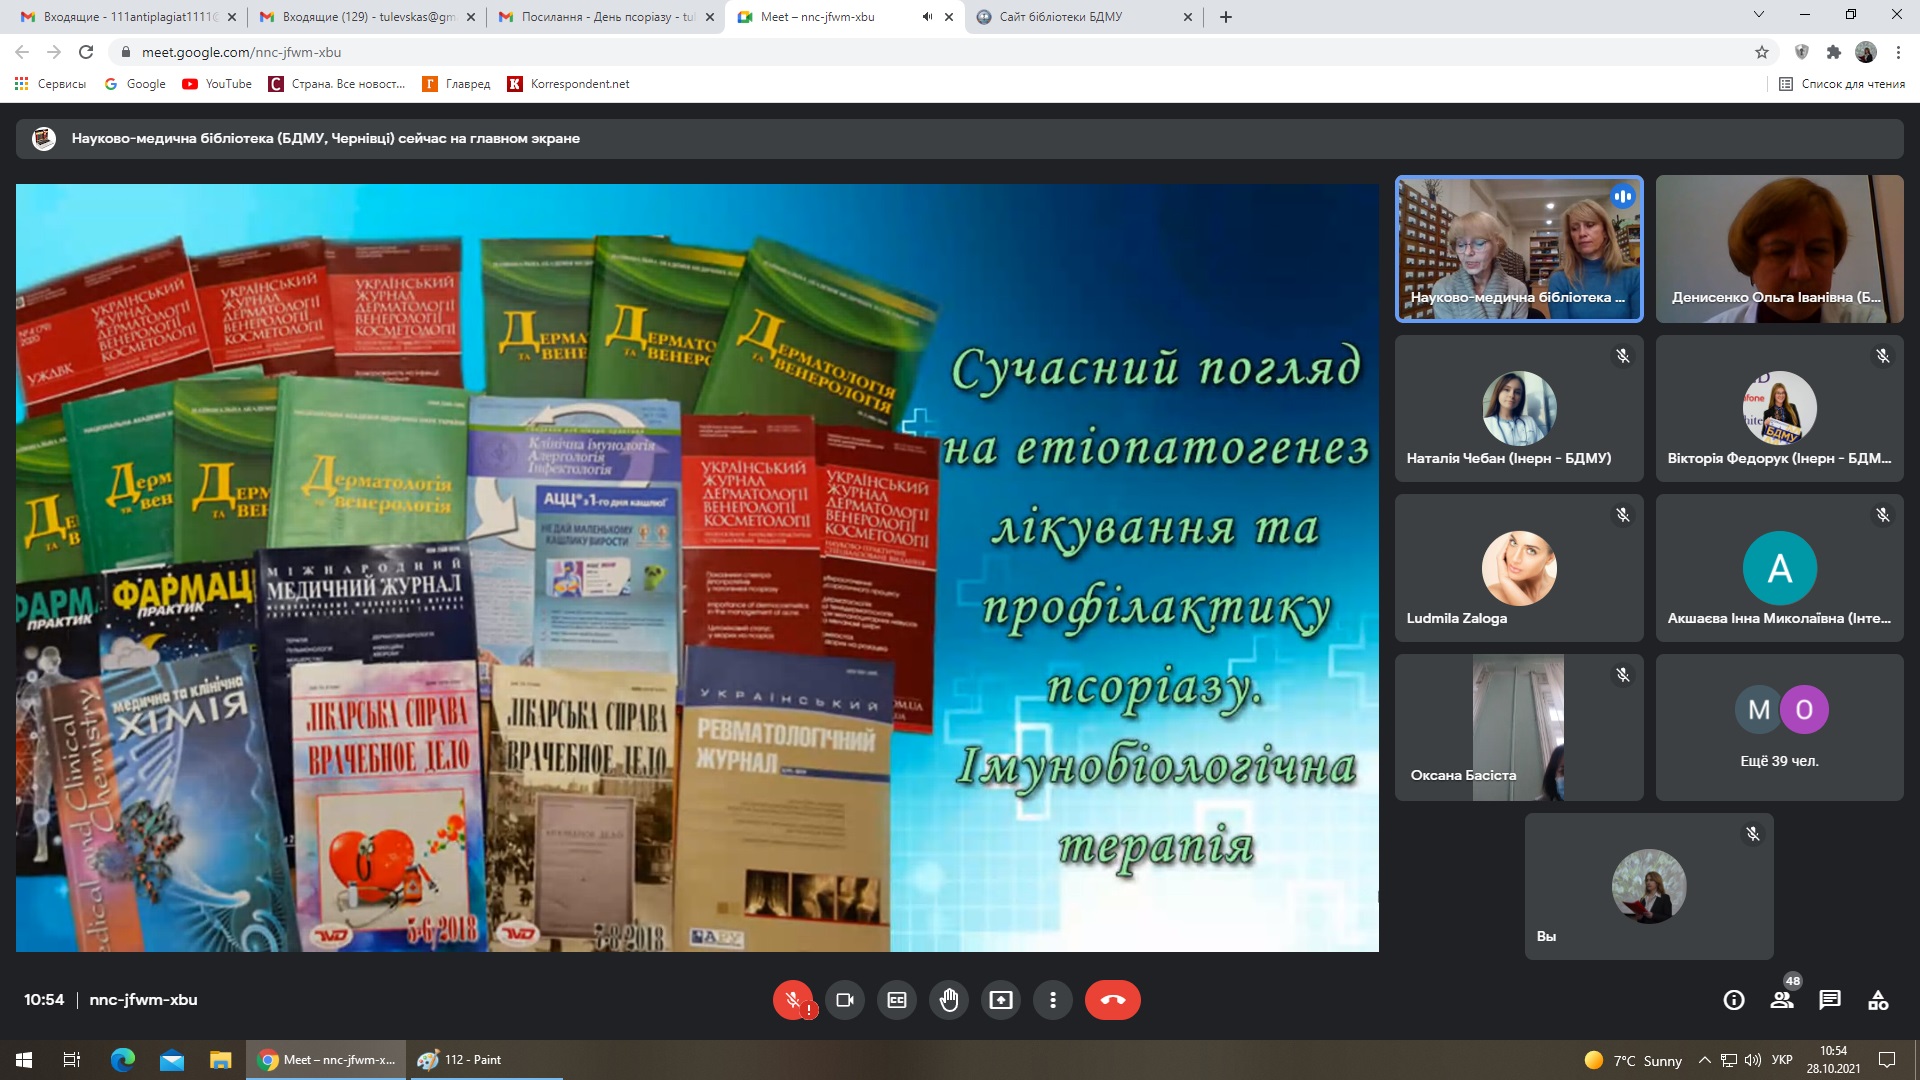Open the activities icon
The image size is (1920, 1080).
pyautogui.click(x=1878, y=1000)
